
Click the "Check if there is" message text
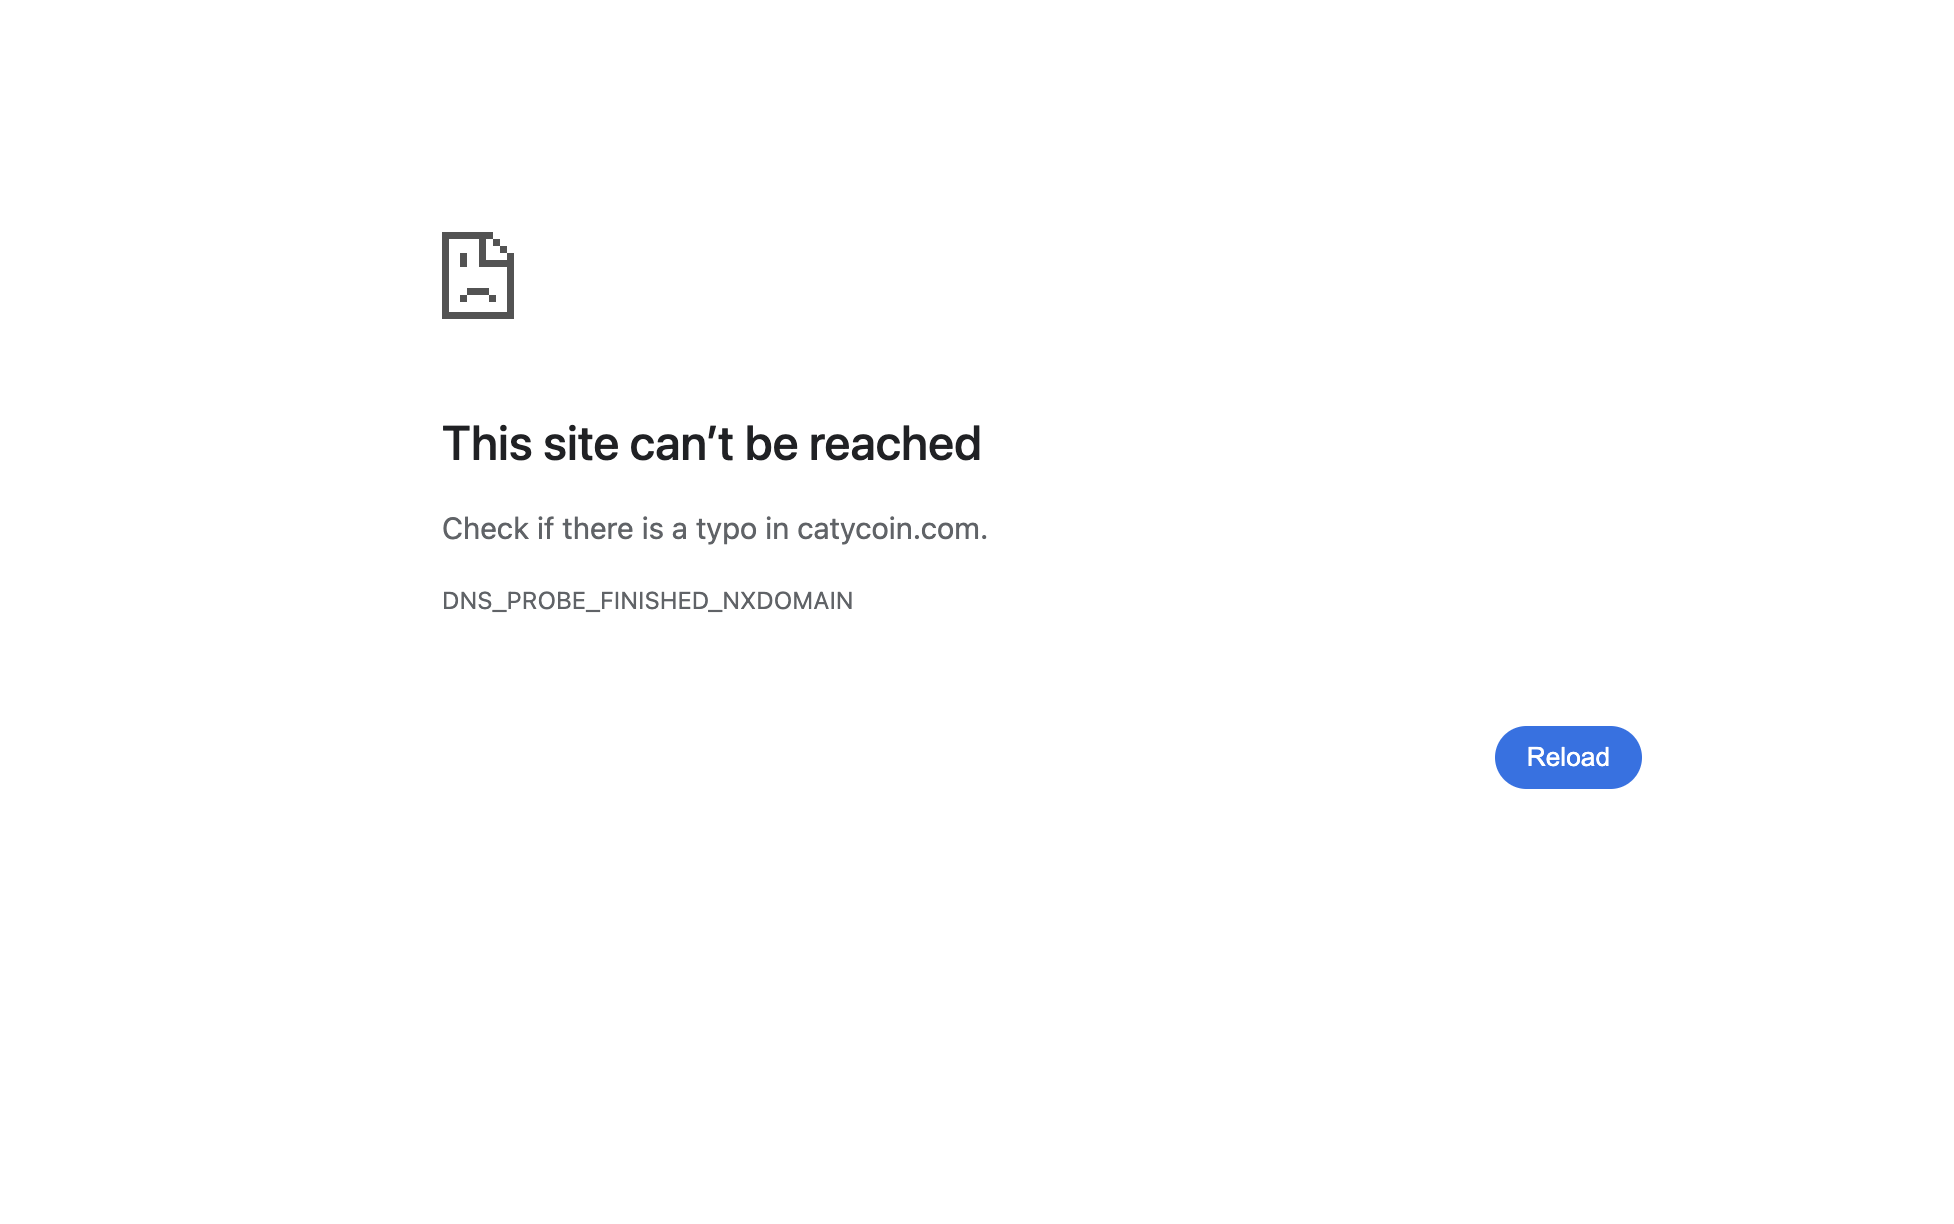553,529
